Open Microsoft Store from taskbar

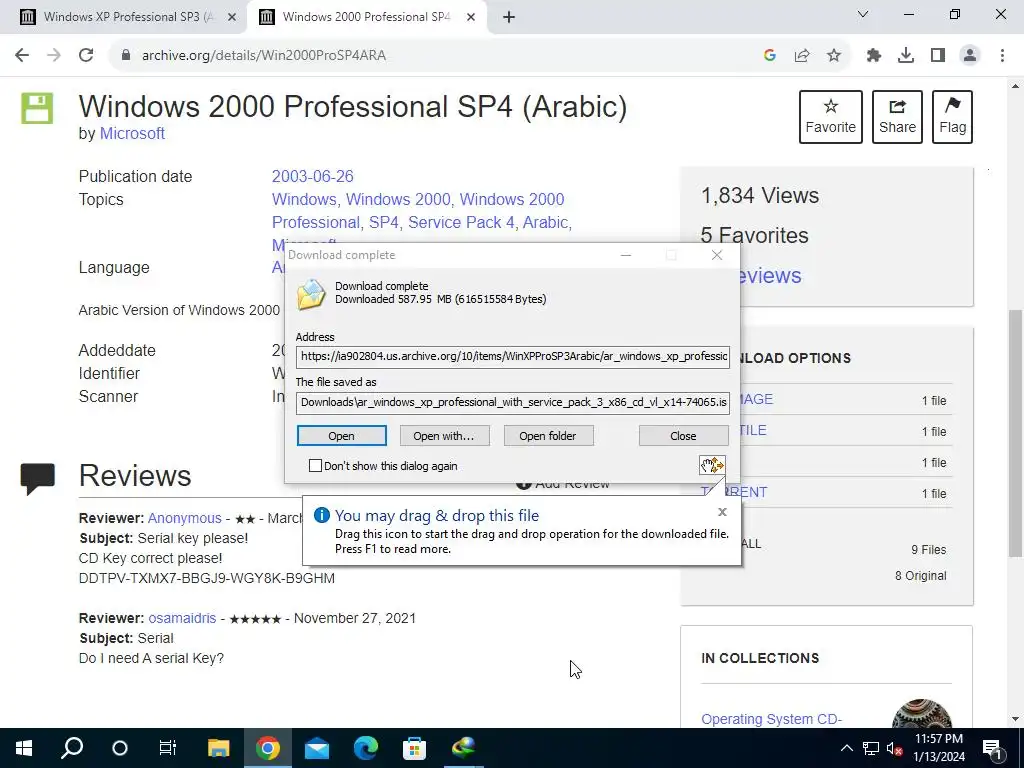click(x=415, y=748)
